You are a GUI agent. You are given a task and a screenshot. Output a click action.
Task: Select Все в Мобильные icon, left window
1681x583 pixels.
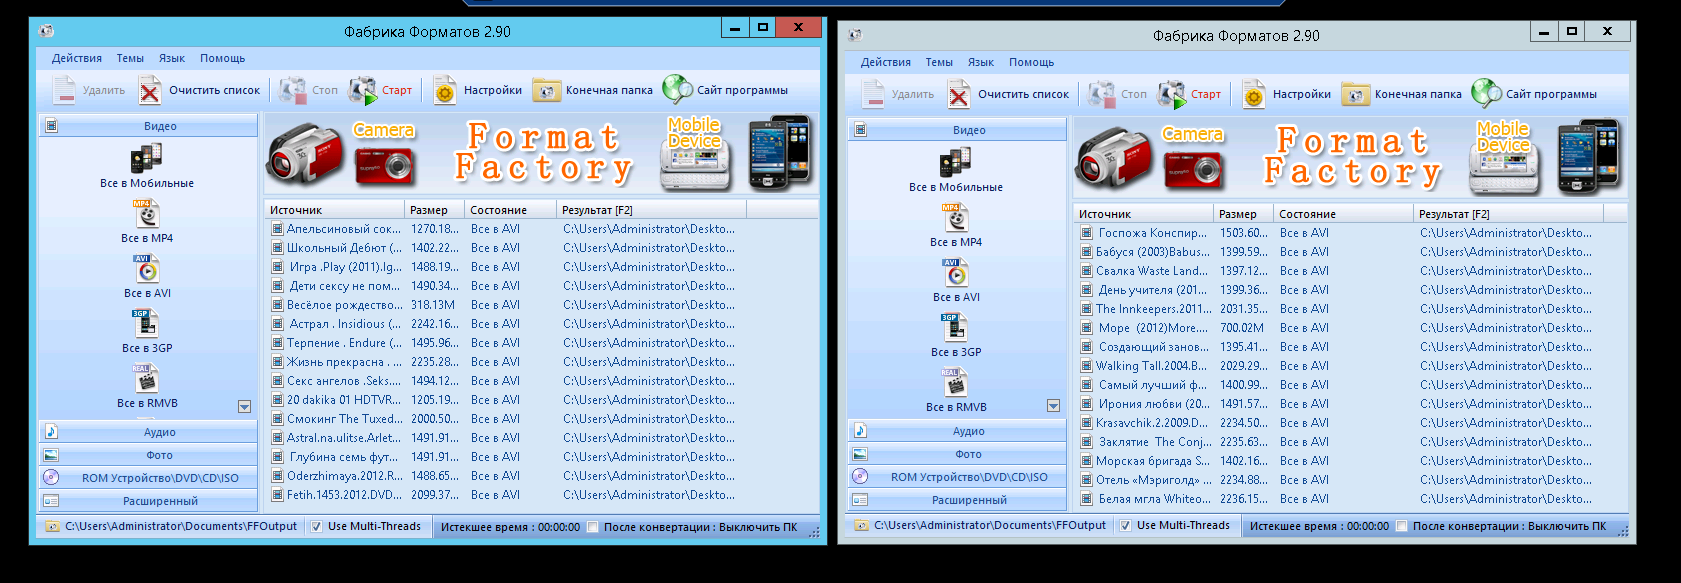(x=146, y=158)
